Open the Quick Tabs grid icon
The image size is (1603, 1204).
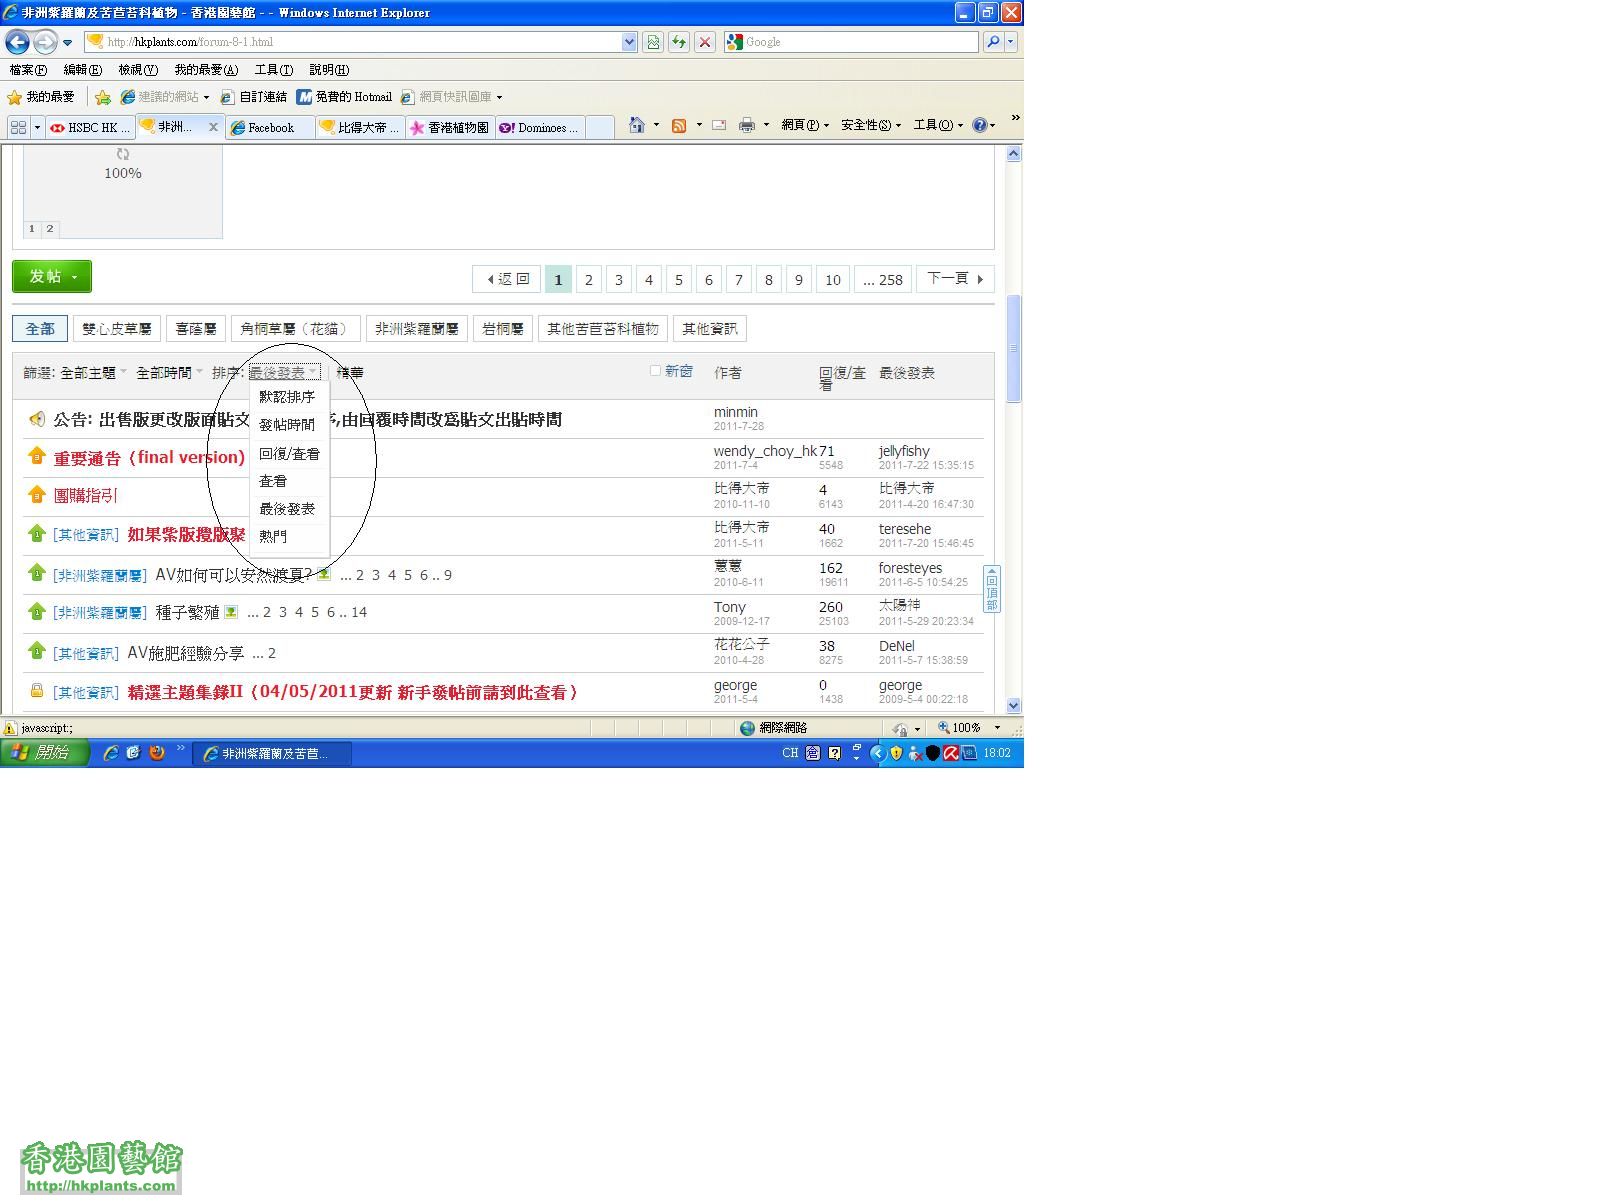point(18,128)
